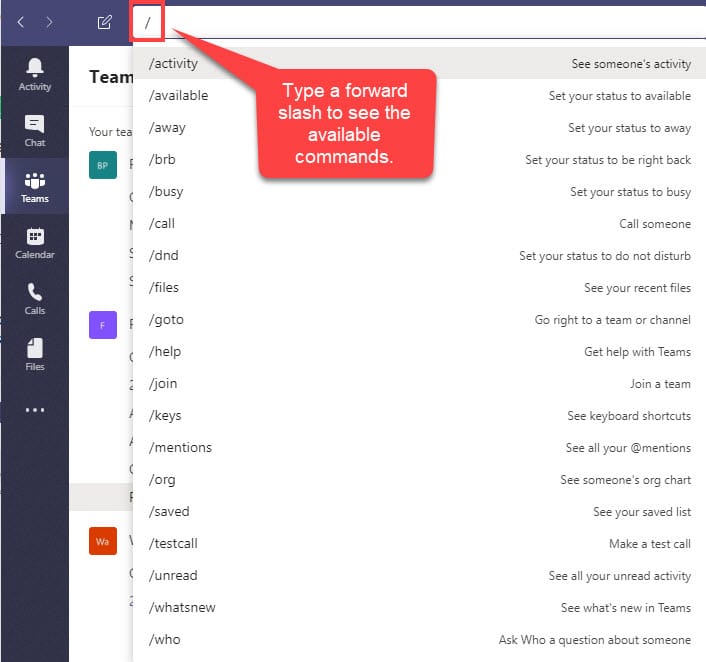This screenshot has height=662, width=706.
Task: Go back using the left arrow
Action: tap(21, 22)
